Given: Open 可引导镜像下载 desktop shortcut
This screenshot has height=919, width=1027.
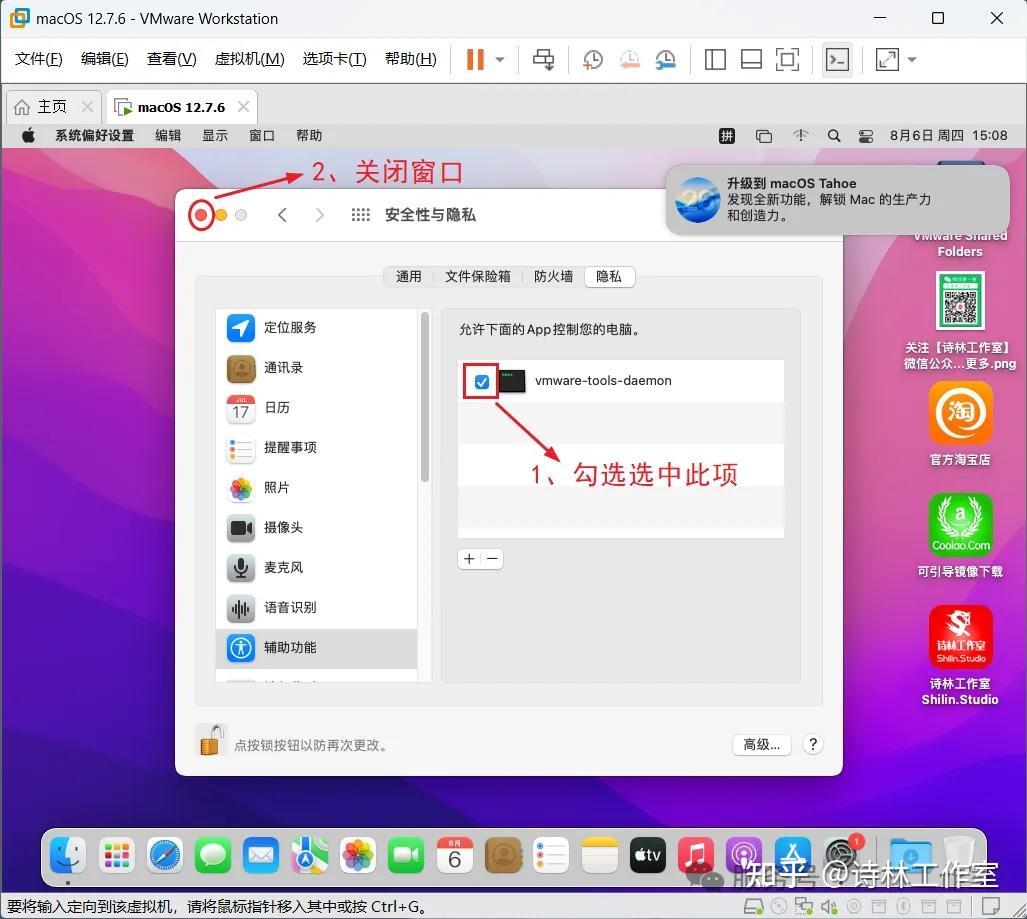Looking at the screenshot, I should [x=960, y=536].
